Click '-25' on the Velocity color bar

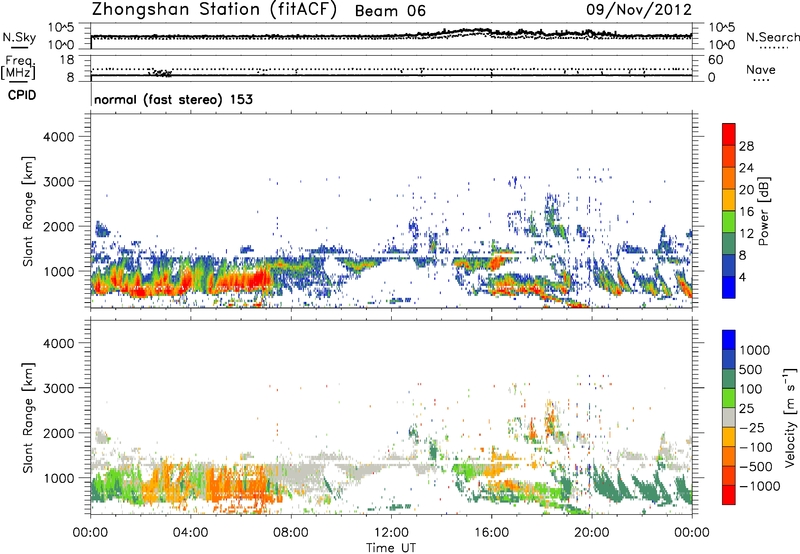point(753,428)
